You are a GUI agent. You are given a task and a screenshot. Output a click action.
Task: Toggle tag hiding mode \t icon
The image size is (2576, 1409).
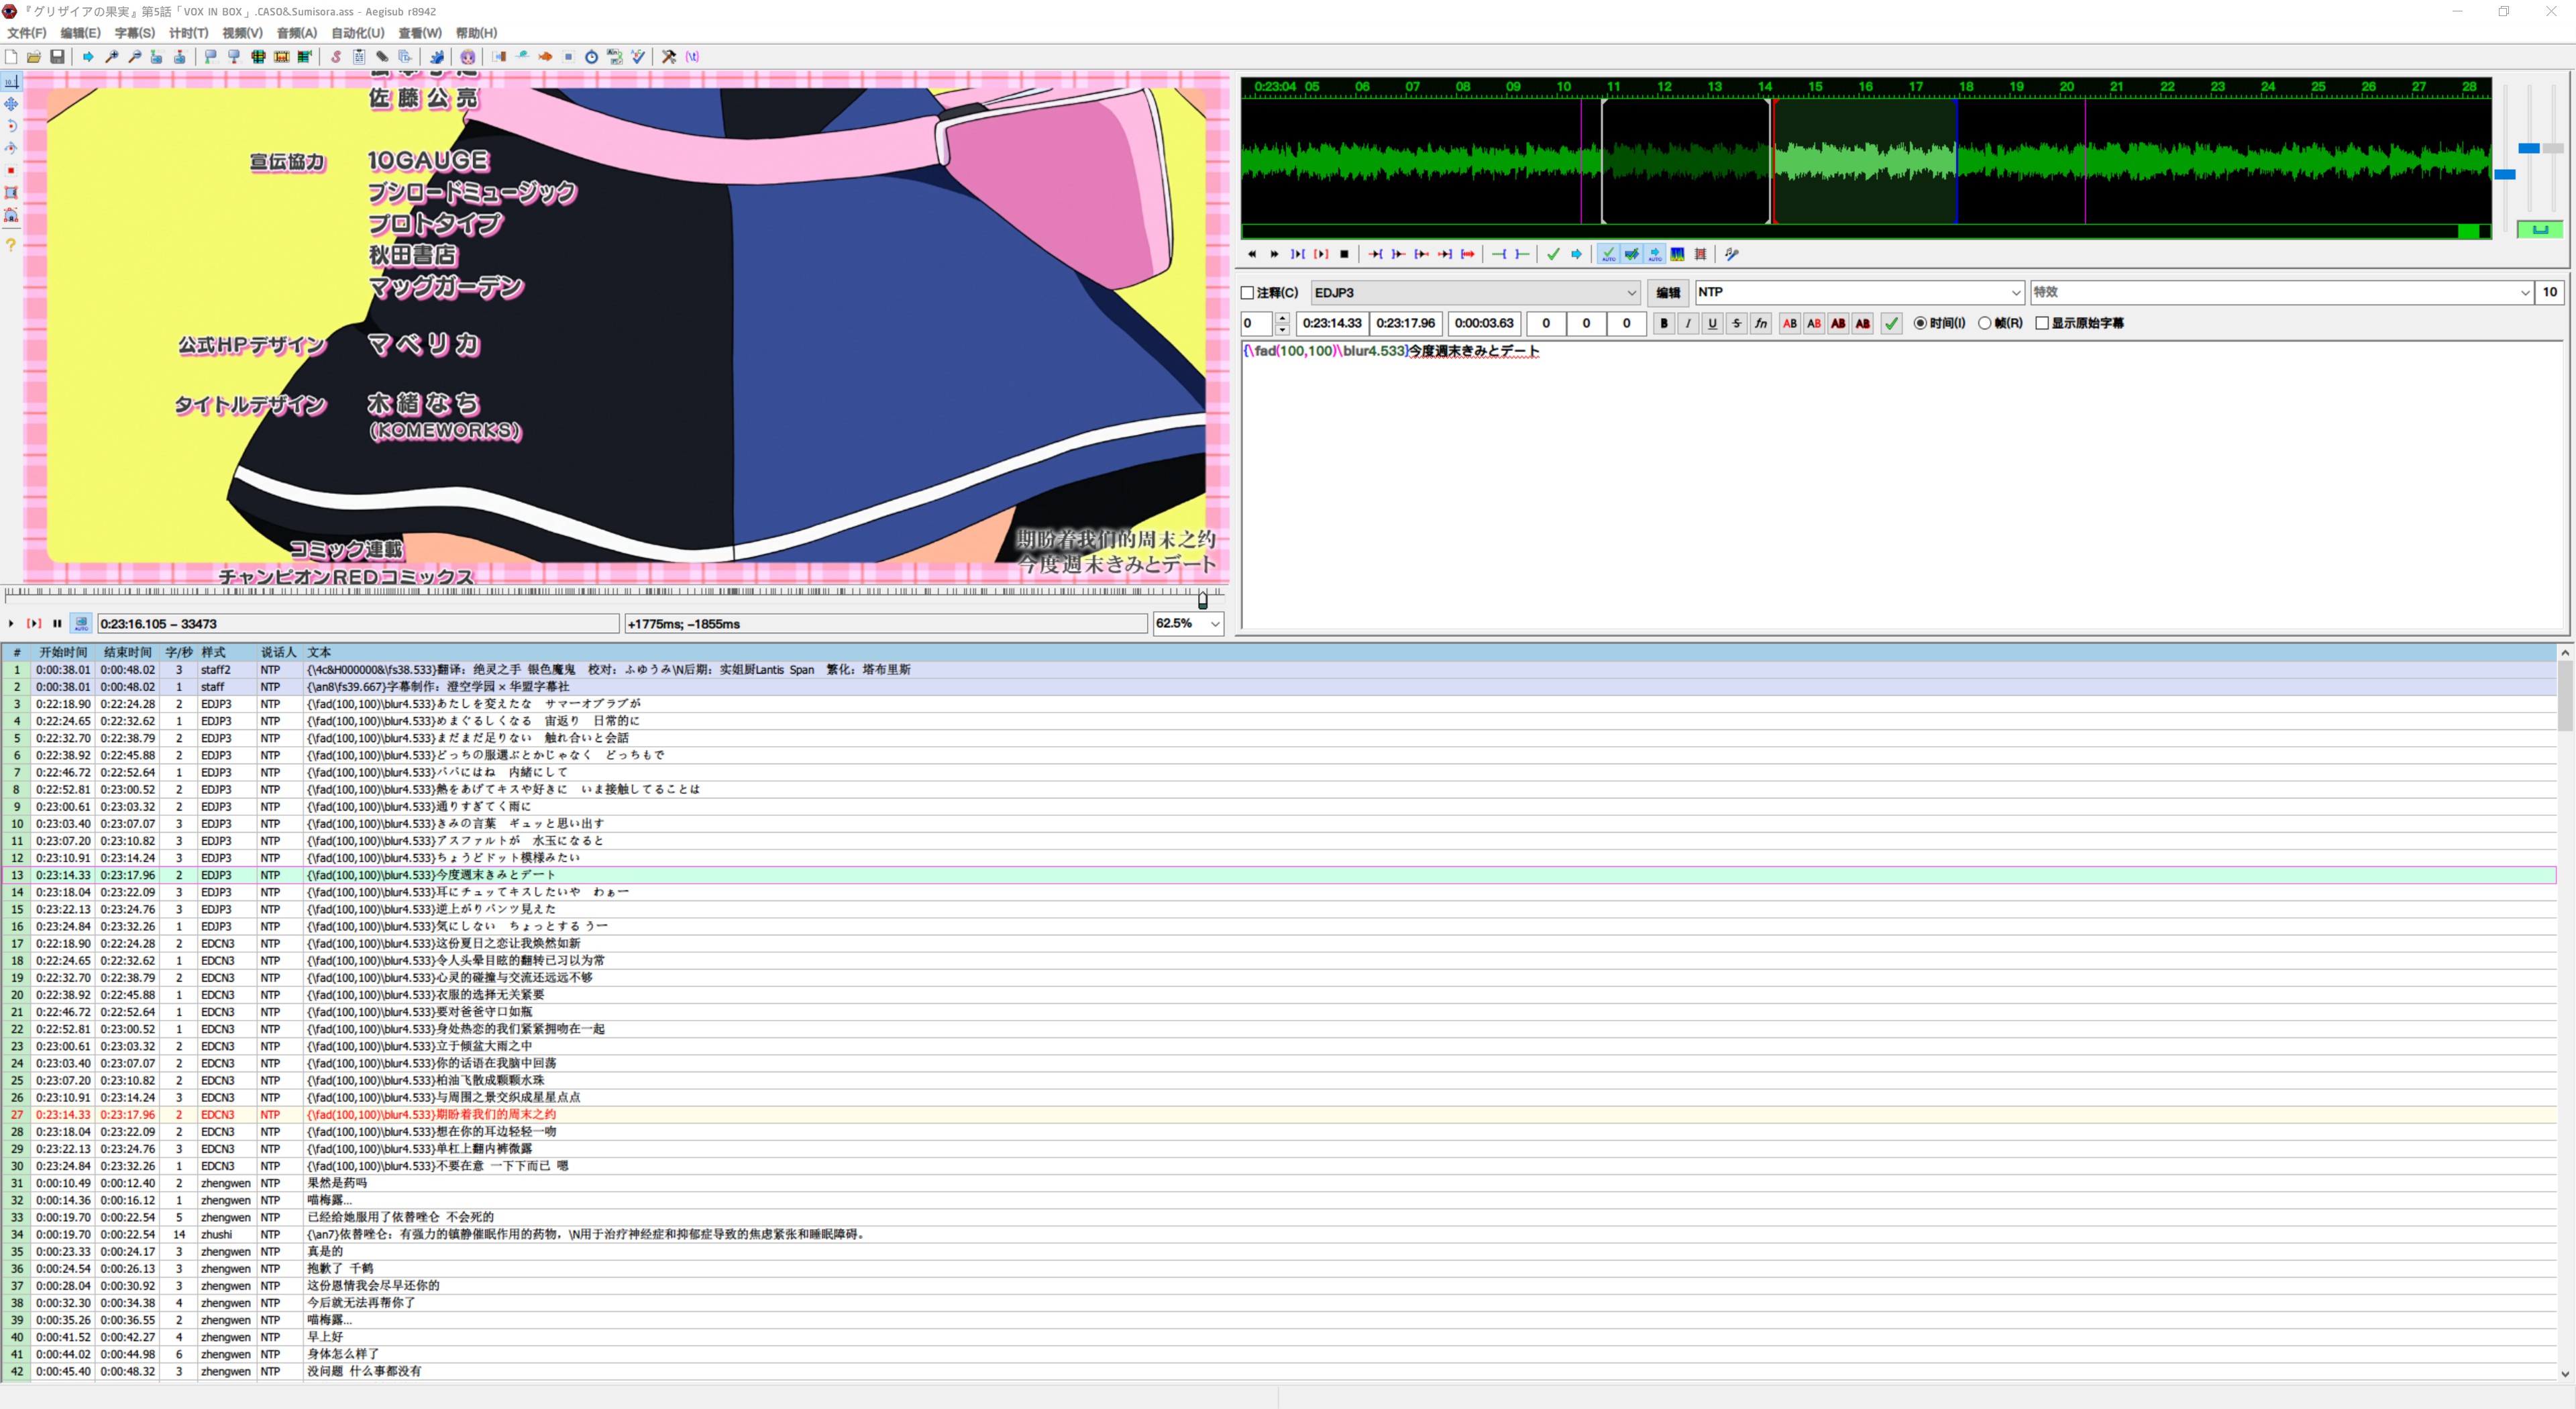pyautogui.click(x=692, y=57)
